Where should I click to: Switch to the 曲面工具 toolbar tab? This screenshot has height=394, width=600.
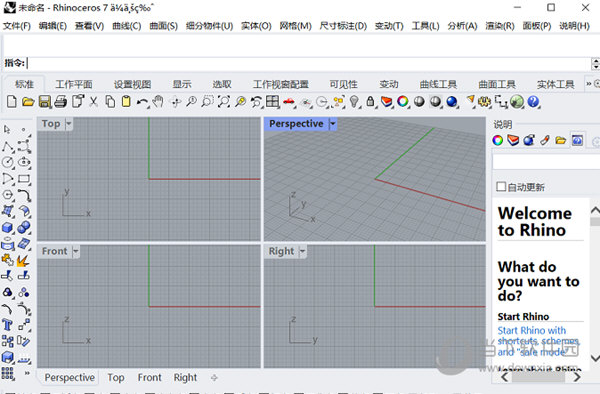pos(497,84)
